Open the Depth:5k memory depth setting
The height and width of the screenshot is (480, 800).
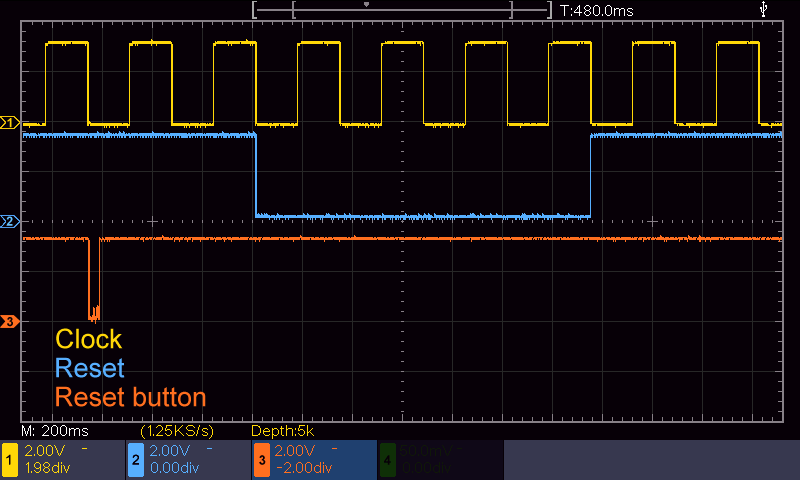[283, 430]
